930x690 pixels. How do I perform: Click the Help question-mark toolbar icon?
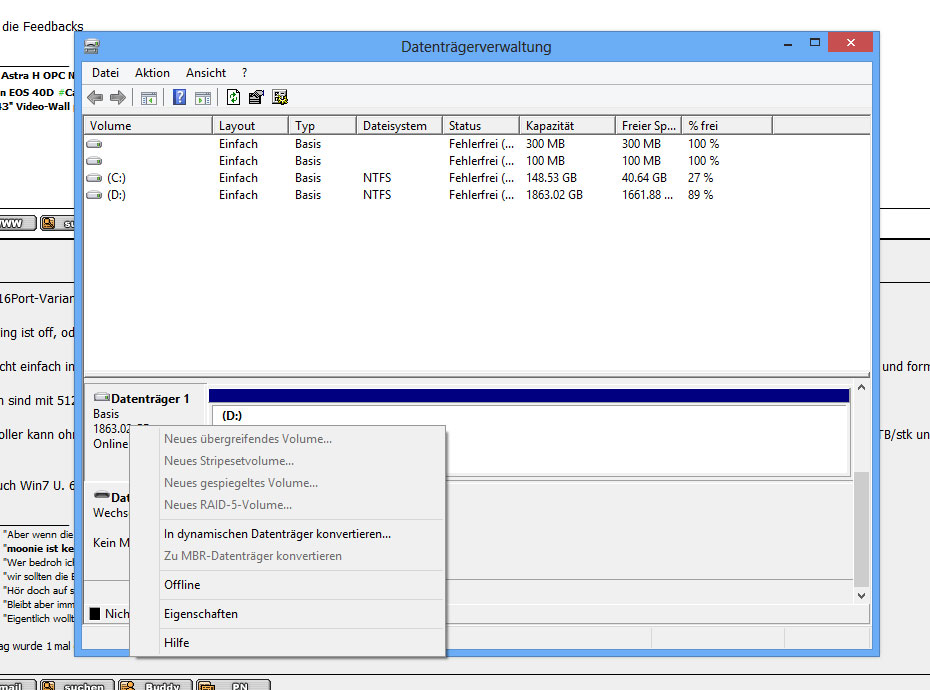click(180, 97)
